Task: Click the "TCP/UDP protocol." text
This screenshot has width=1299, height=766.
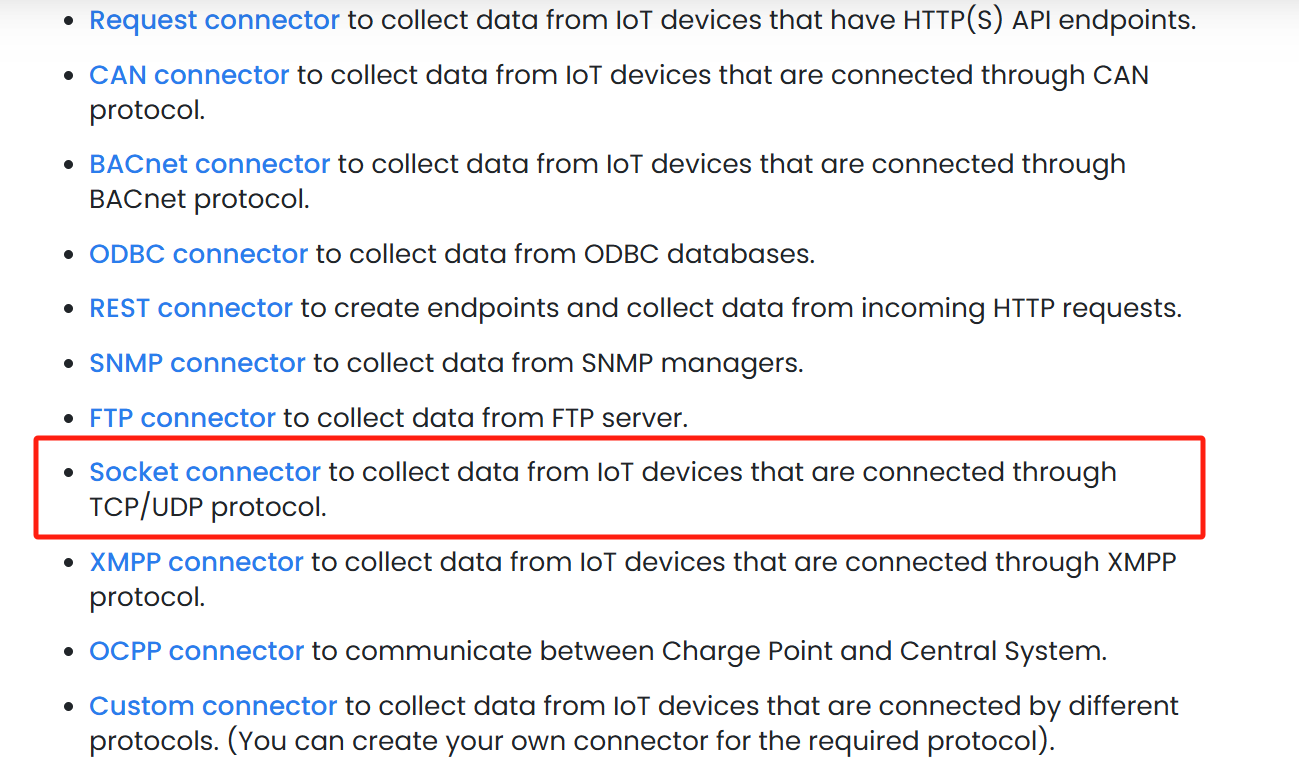Action: point(208,507)
